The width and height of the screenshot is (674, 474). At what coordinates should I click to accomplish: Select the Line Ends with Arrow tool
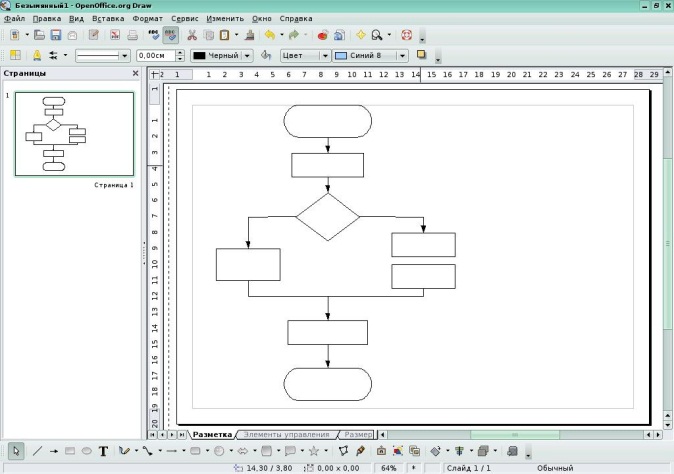(54, 451)
